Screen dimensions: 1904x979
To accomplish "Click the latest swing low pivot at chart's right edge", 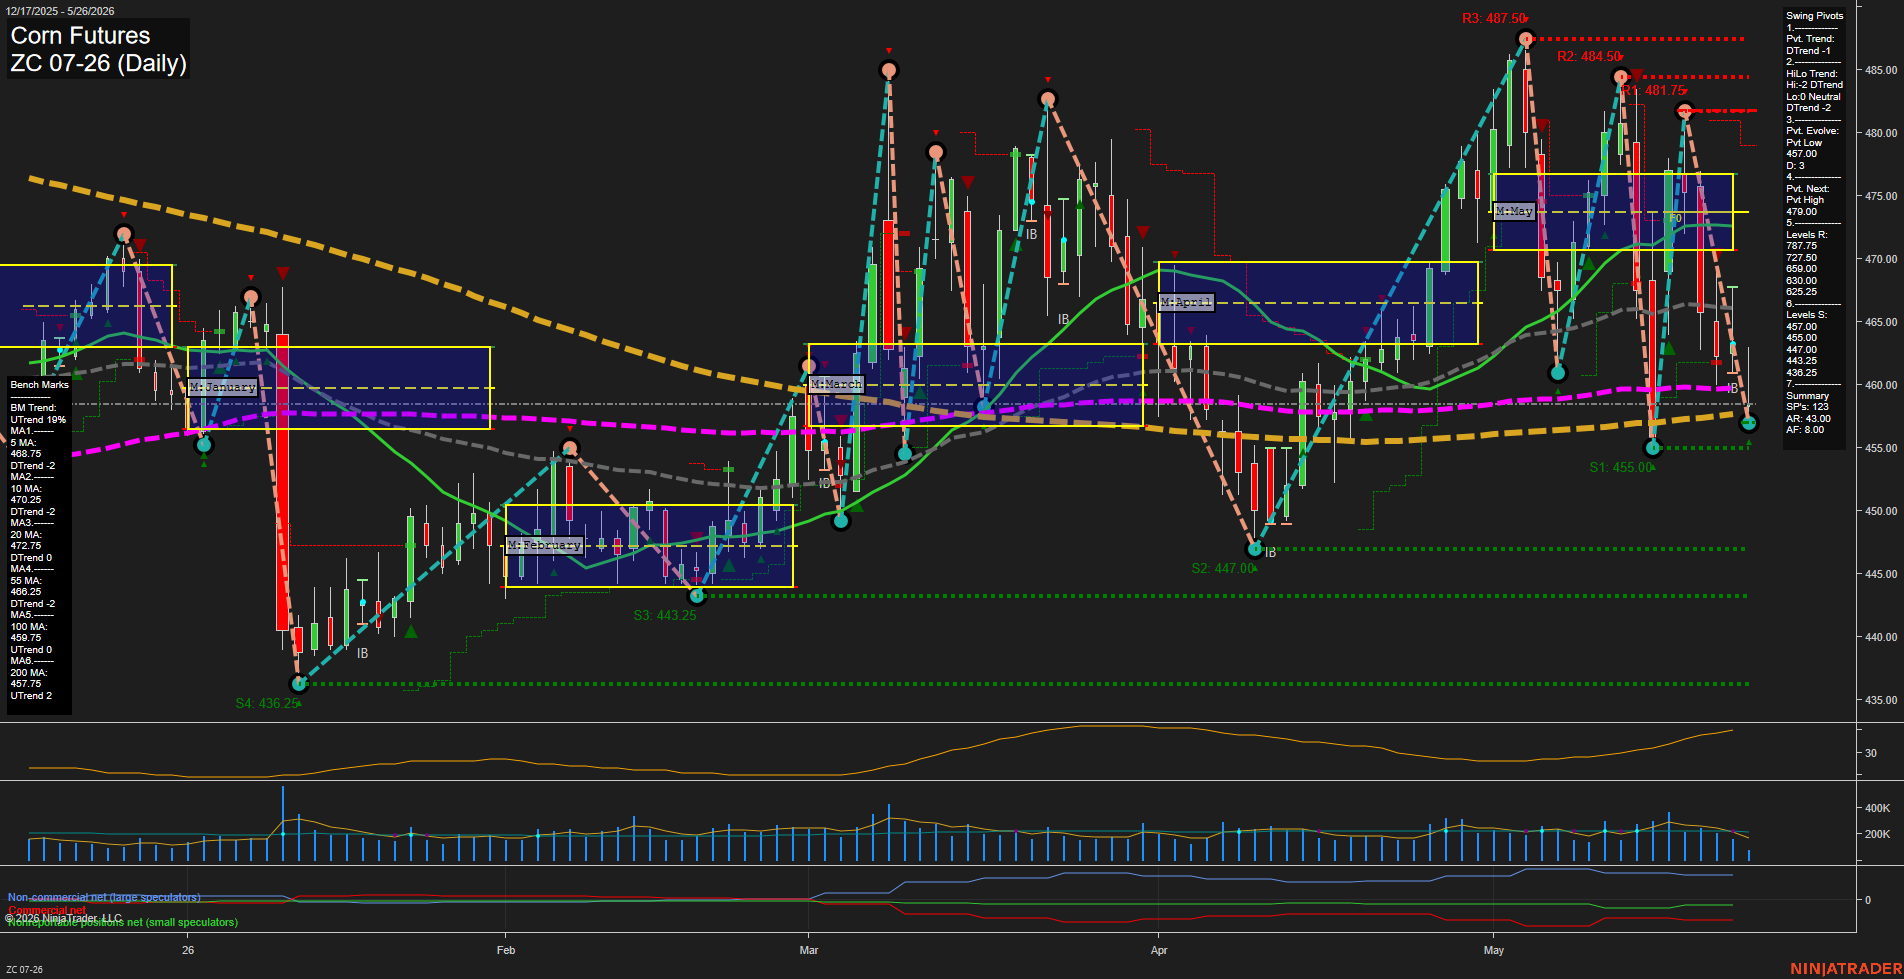I will tap(1749, 423).
